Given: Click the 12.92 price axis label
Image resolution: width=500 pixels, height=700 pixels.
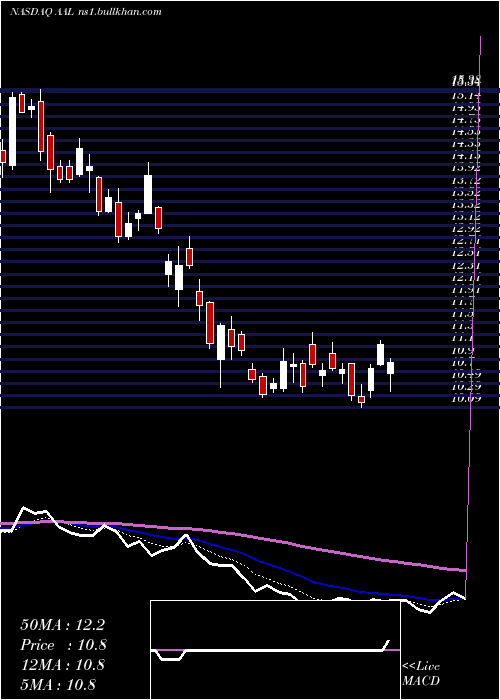Looking at the screenshot, I should click(x=466, y=229).
